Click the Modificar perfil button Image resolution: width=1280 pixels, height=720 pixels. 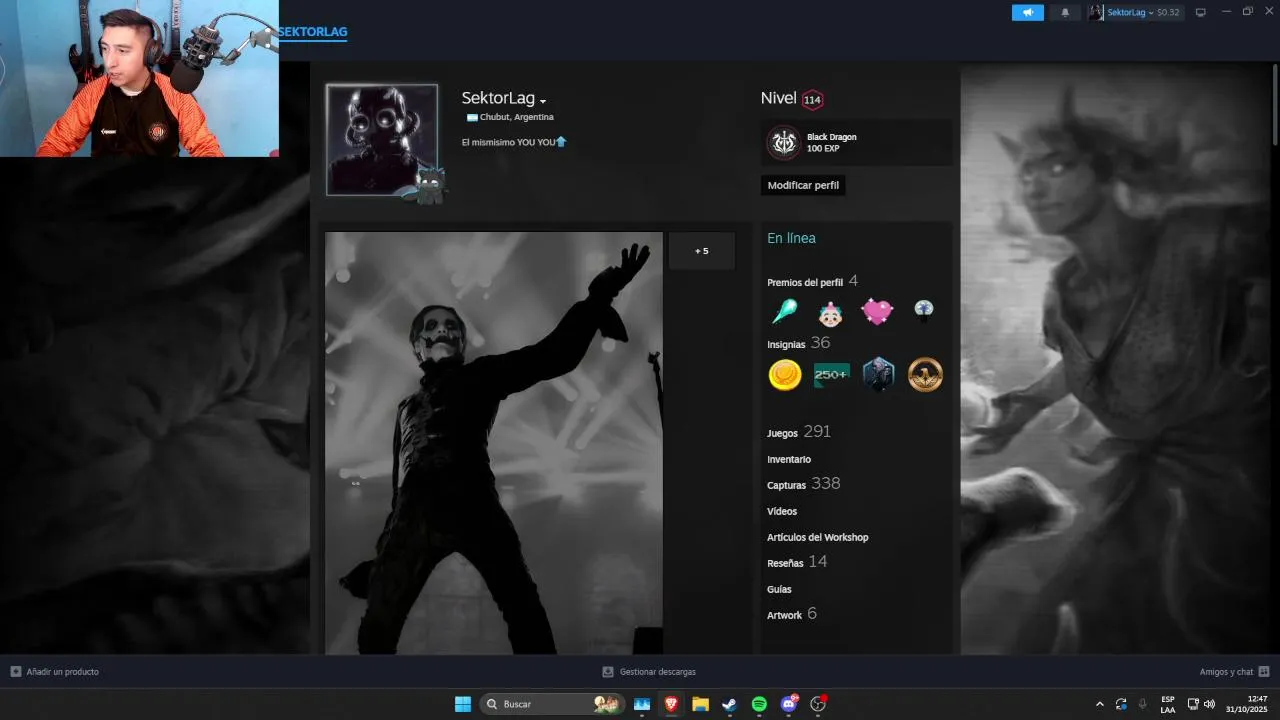(803, 185)
